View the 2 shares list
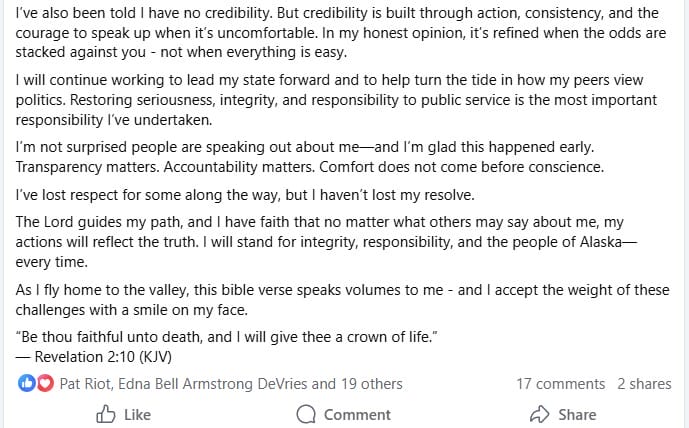 pos(644,383)
